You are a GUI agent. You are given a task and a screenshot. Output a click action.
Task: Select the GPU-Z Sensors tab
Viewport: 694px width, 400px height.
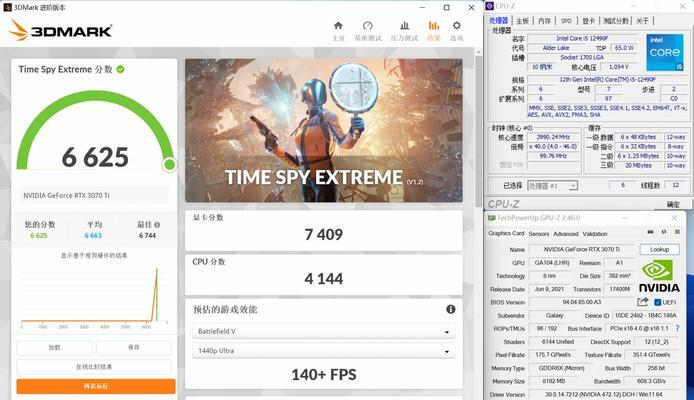(x=539, y=234)
